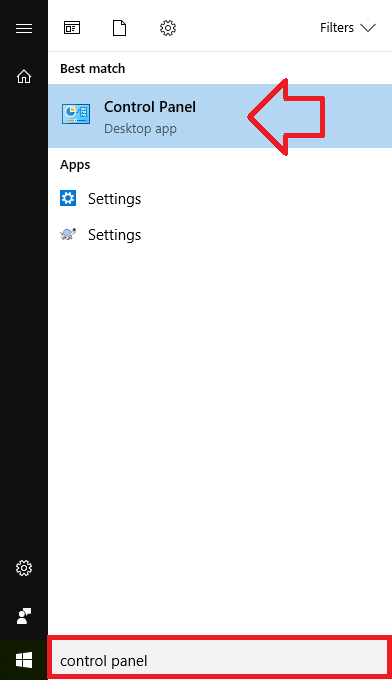Viewport: 392px width, 680px height.
Task: Filter results by Settings gear icon
Action: 168,28
